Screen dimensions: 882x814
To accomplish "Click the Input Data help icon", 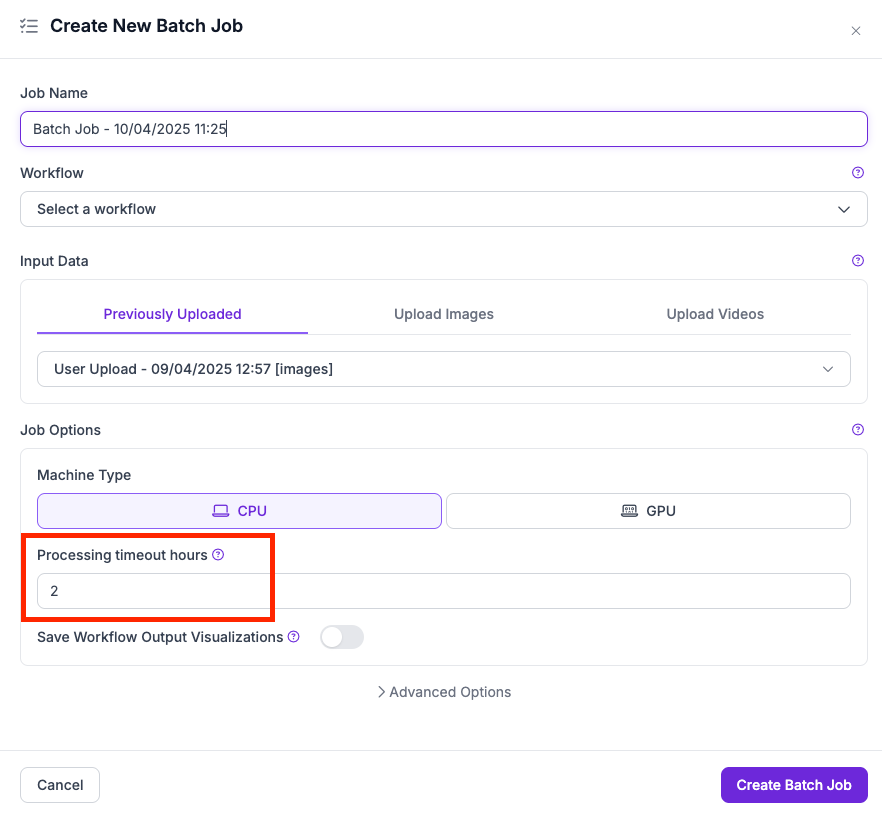I will (857, 261).
